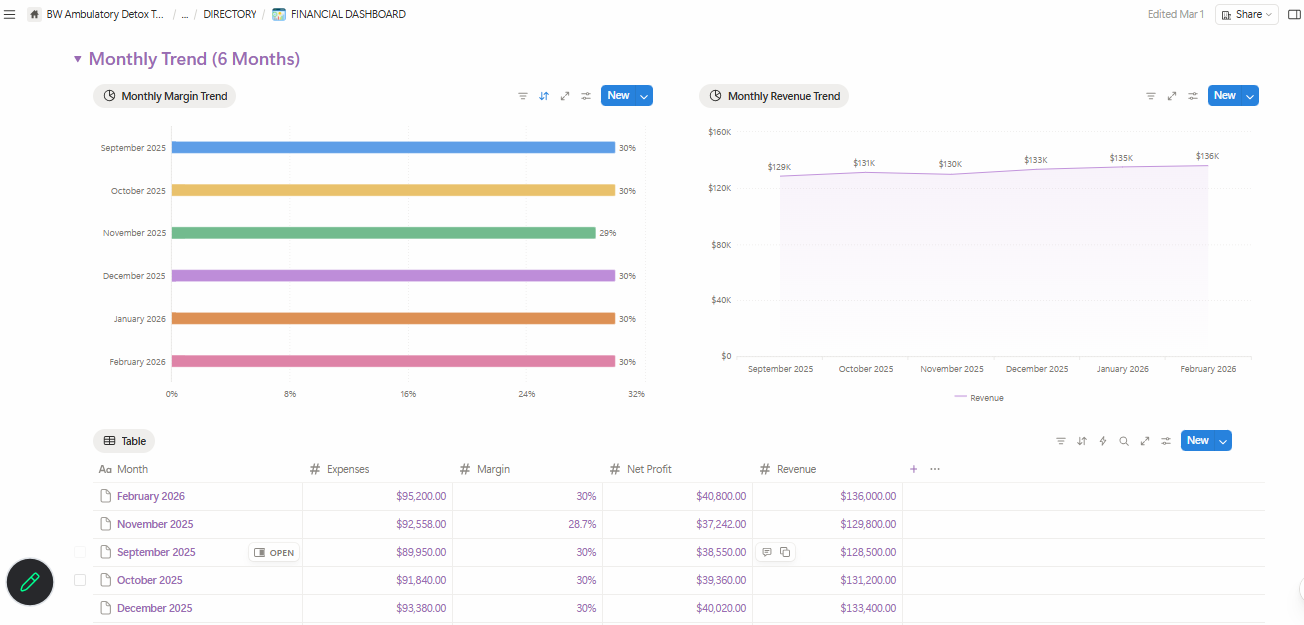
Task: Click filter icon on Monthly Margin Trend chart
Action: (x=522, y=96)
